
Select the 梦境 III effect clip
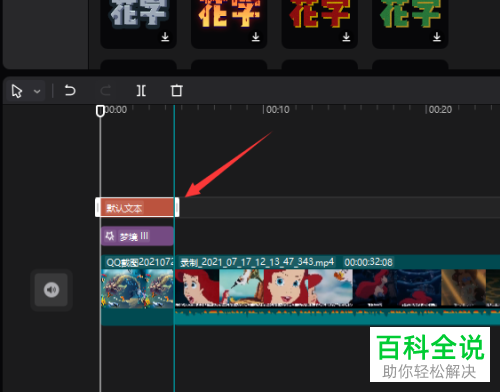(x=137, y=236)
